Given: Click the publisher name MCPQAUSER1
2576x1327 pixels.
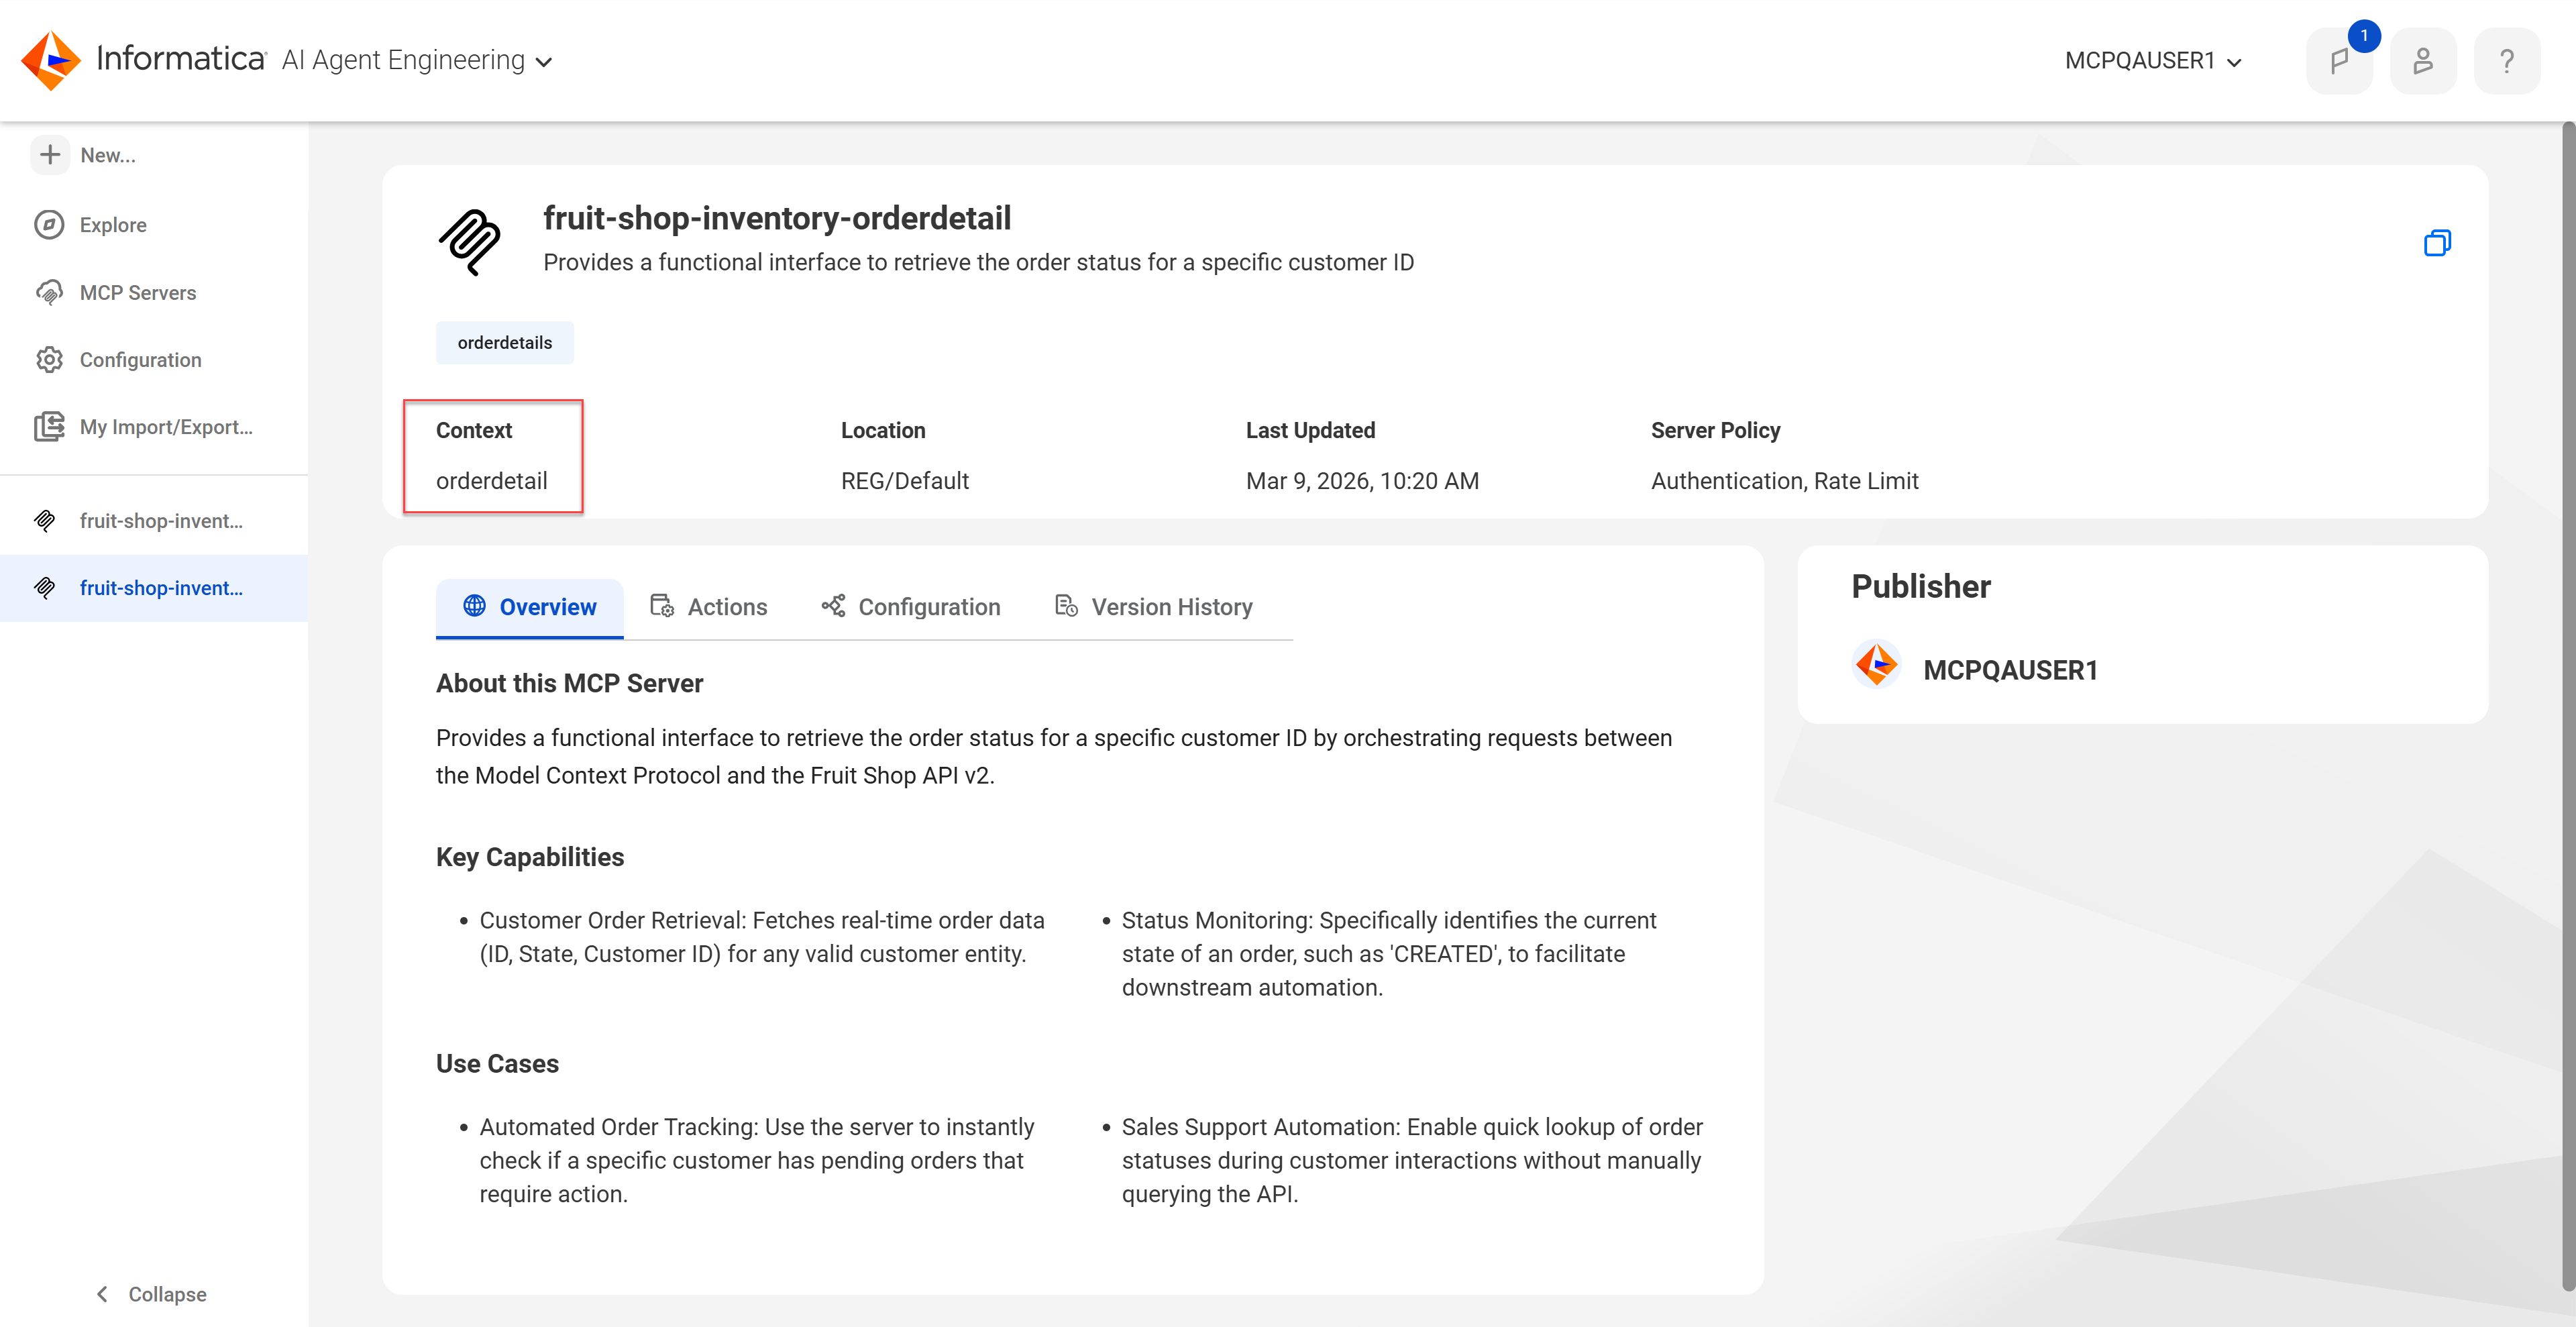Looking at the screenshot, I should (x=2010, y=670).
